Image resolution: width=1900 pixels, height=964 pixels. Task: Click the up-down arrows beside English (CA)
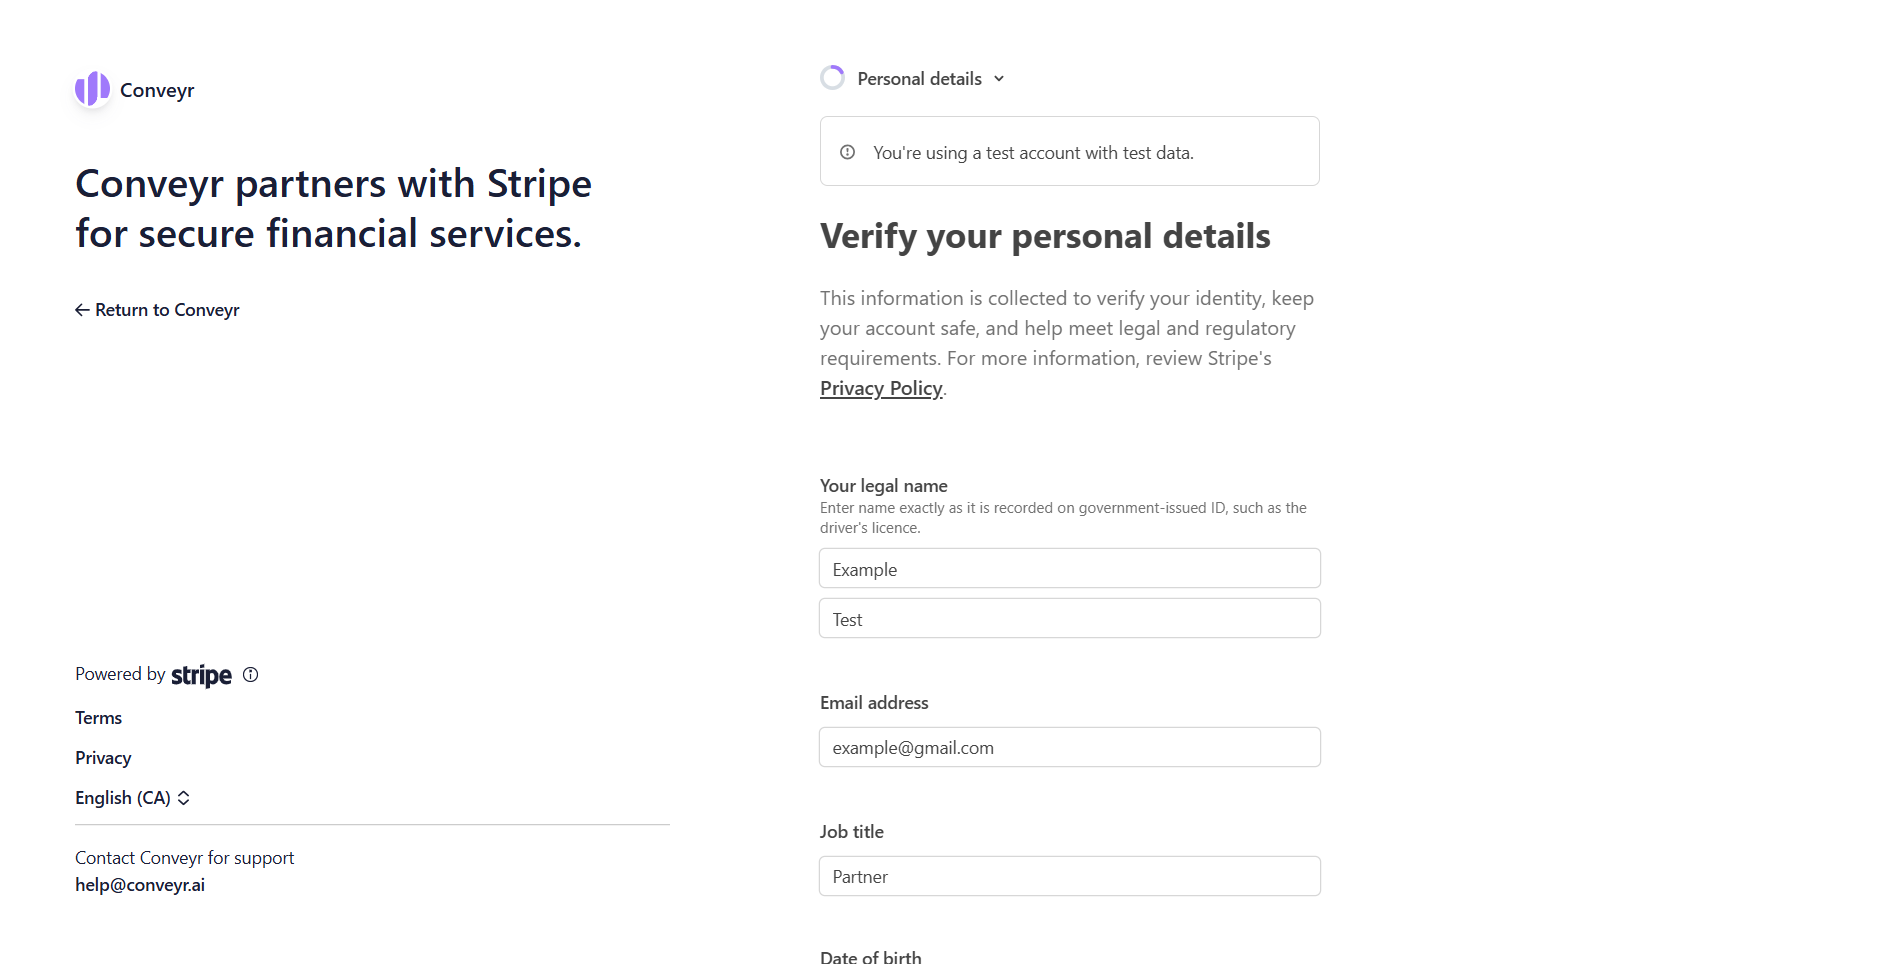point(184,798)
